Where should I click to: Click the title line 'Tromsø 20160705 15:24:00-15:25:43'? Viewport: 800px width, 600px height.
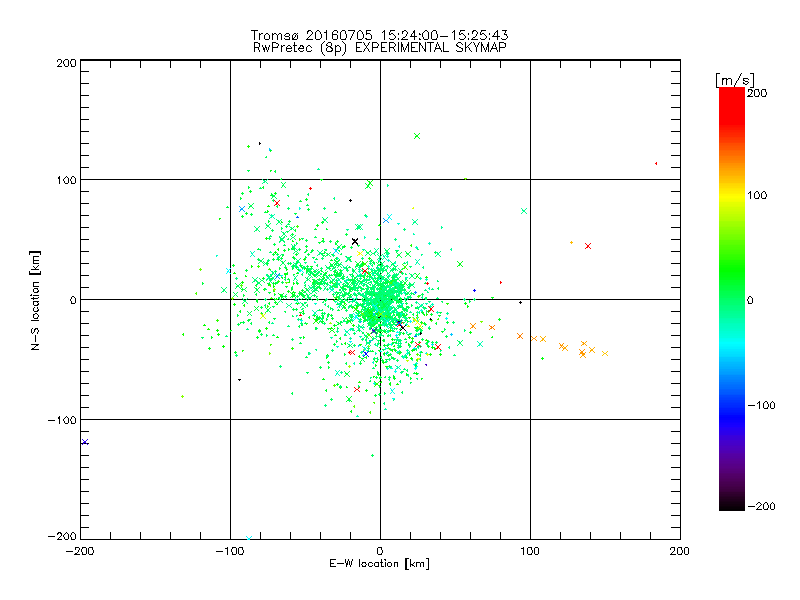pyautogui.click(x=379, y=35)
